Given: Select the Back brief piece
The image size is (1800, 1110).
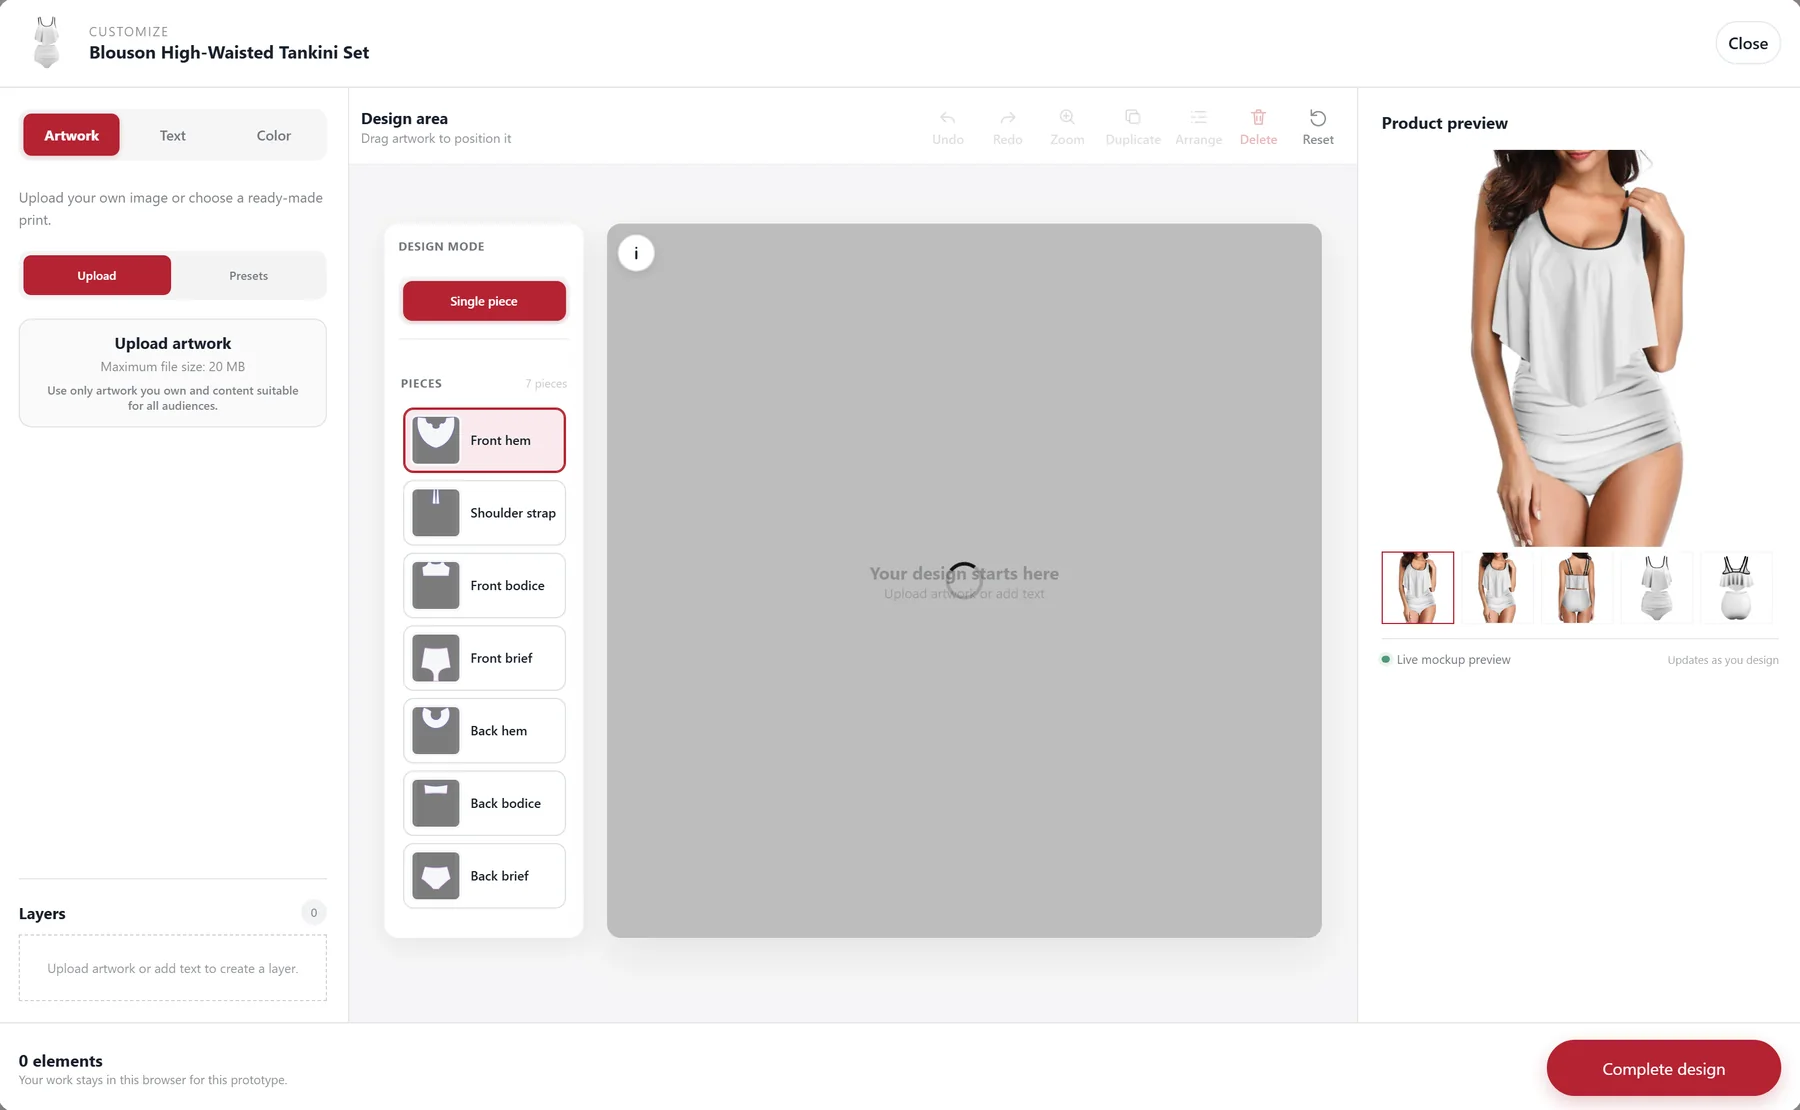Looking at the screenshot, I should pos(484,876).
